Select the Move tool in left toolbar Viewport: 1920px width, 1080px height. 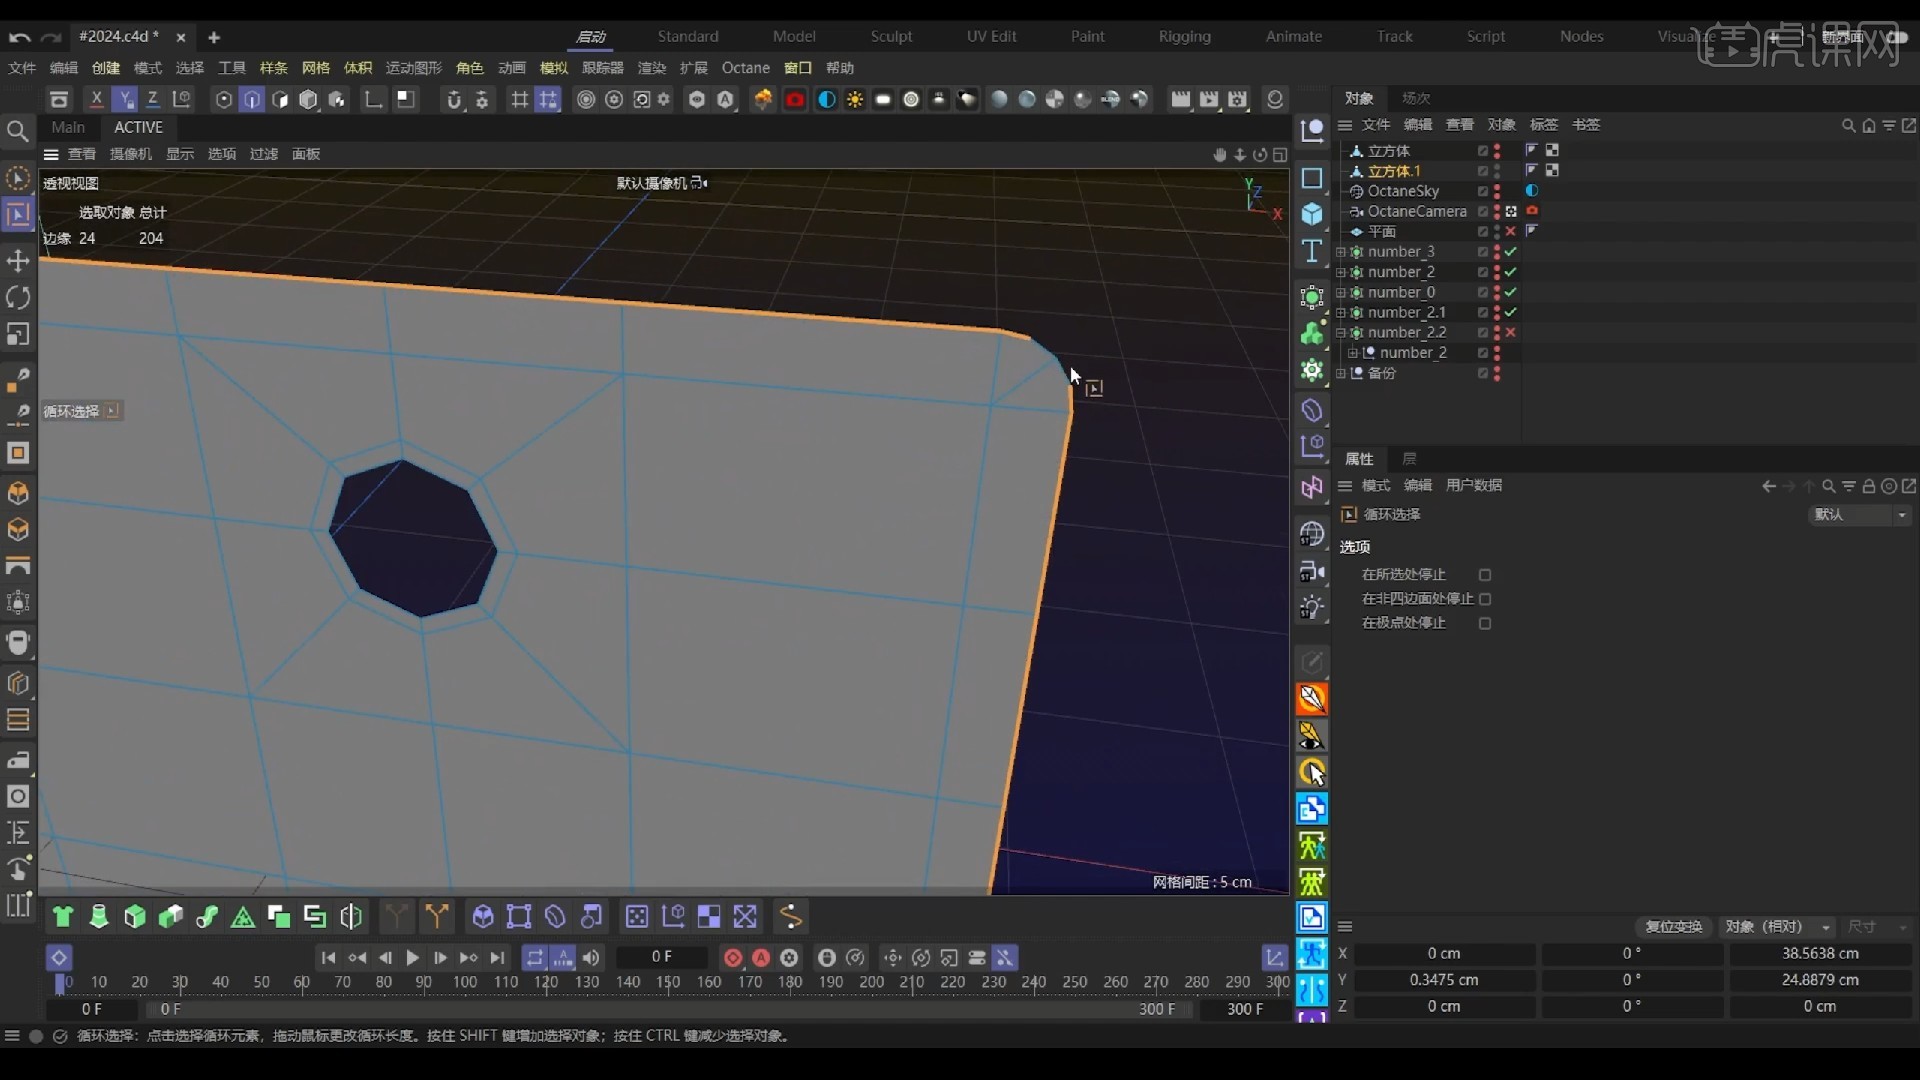coord(18,261)
